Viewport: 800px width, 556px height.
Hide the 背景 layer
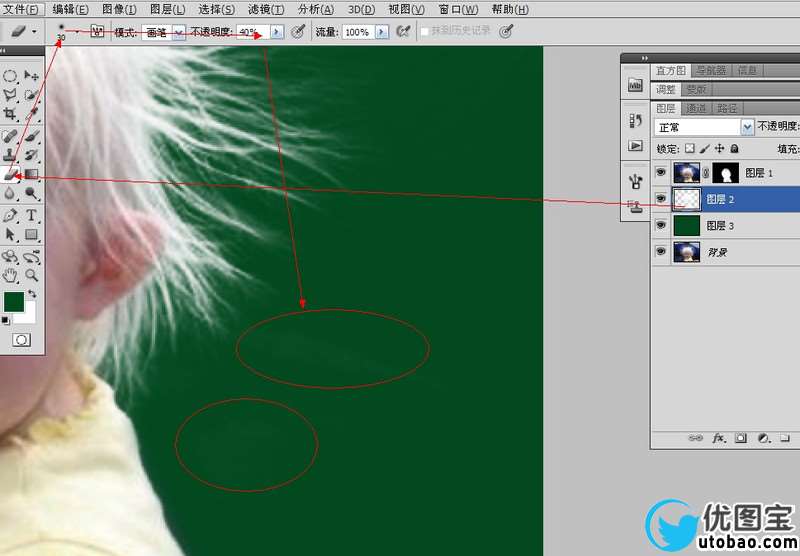661,251
